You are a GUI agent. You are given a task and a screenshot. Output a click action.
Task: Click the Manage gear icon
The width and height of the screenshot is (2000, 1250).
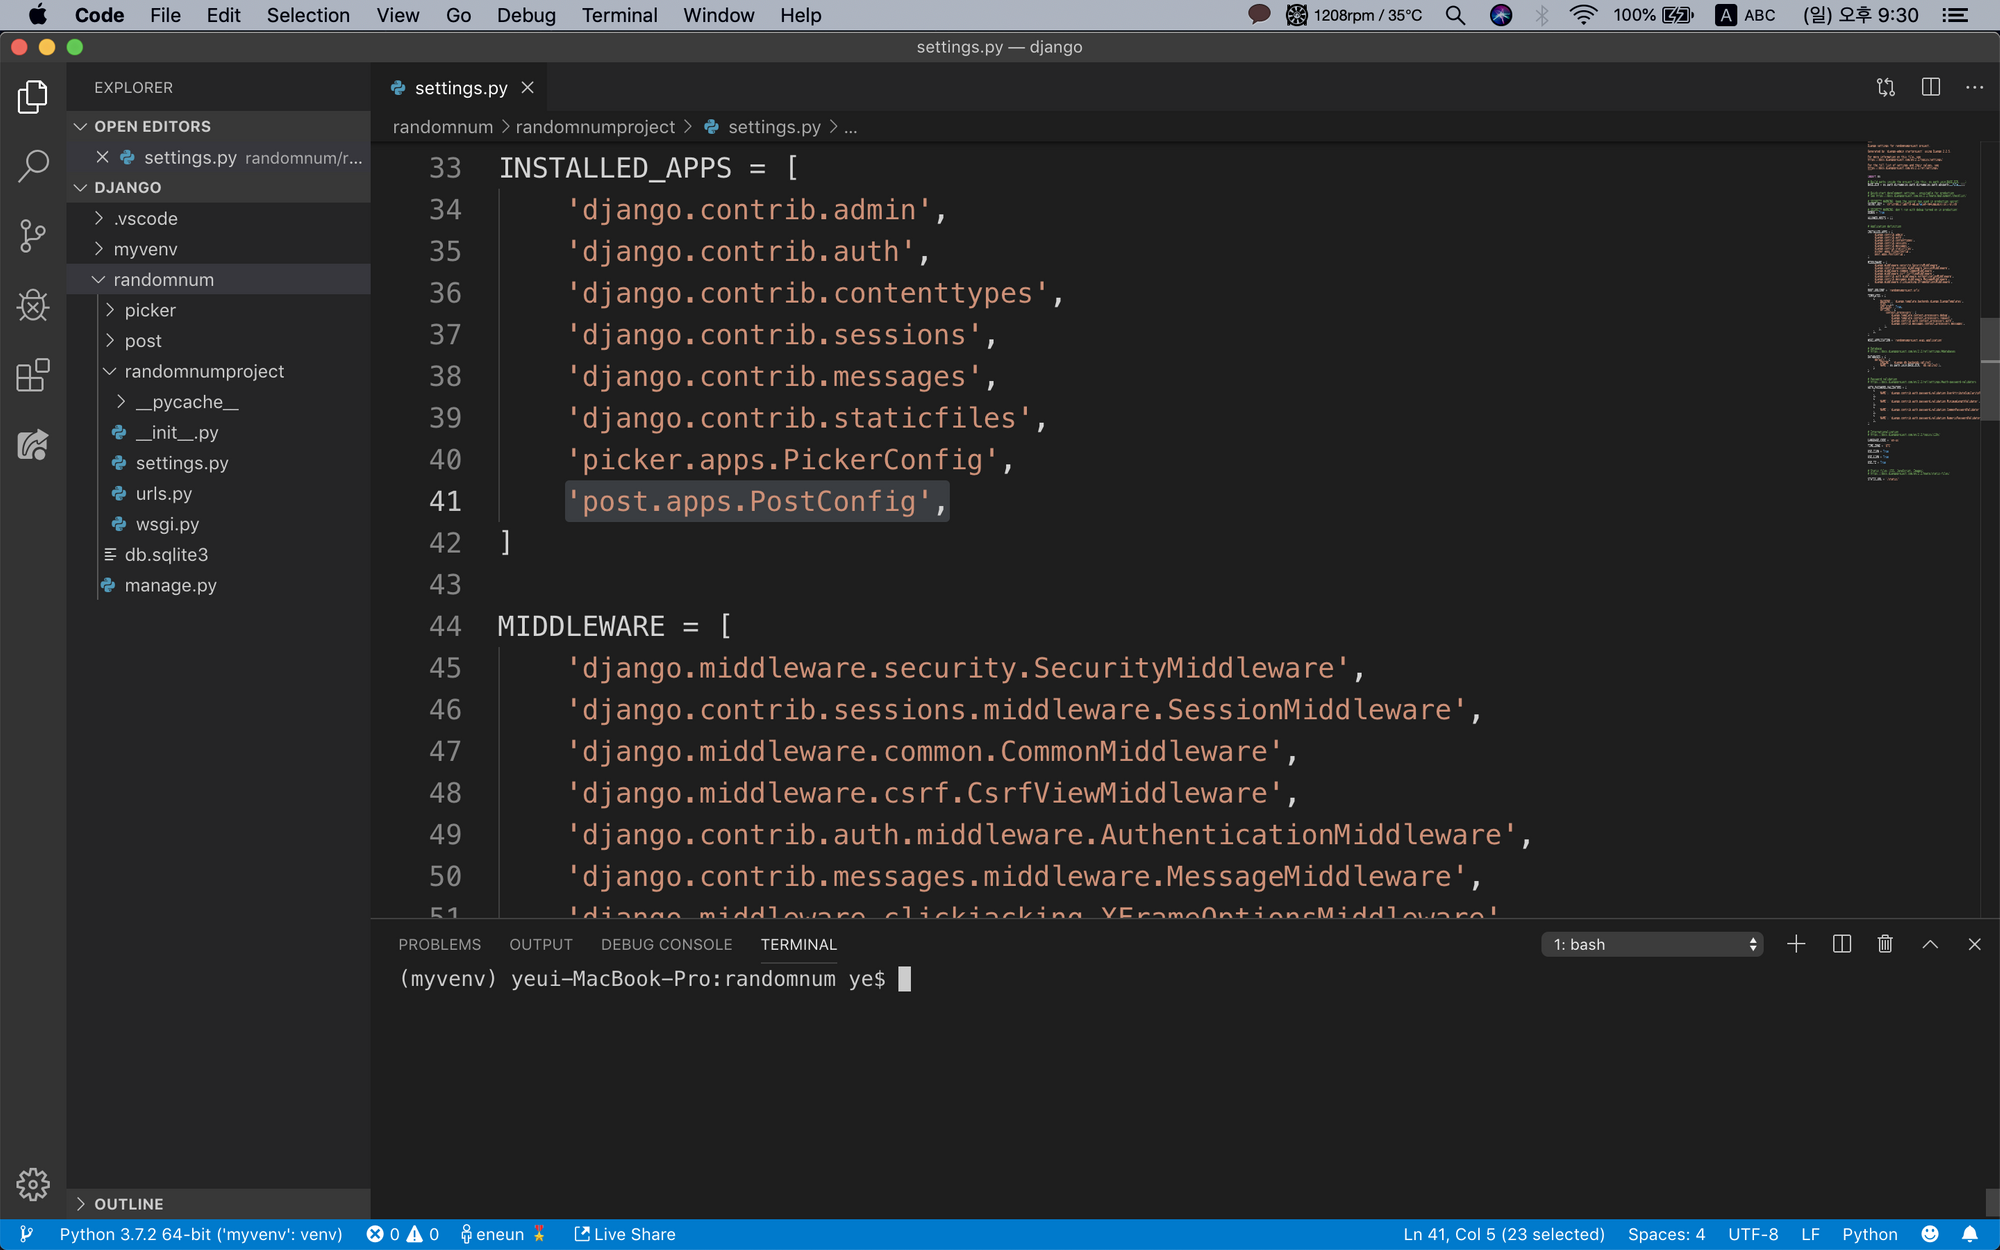pyautogui.click(x=33, y=1185)
